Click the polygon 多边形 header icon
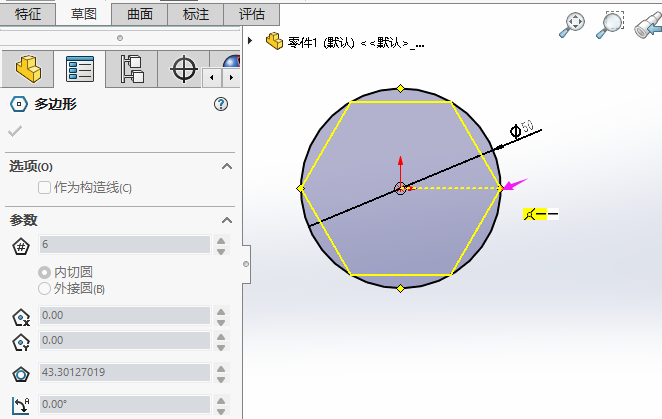Screen dimensions: 662x419 19,104
